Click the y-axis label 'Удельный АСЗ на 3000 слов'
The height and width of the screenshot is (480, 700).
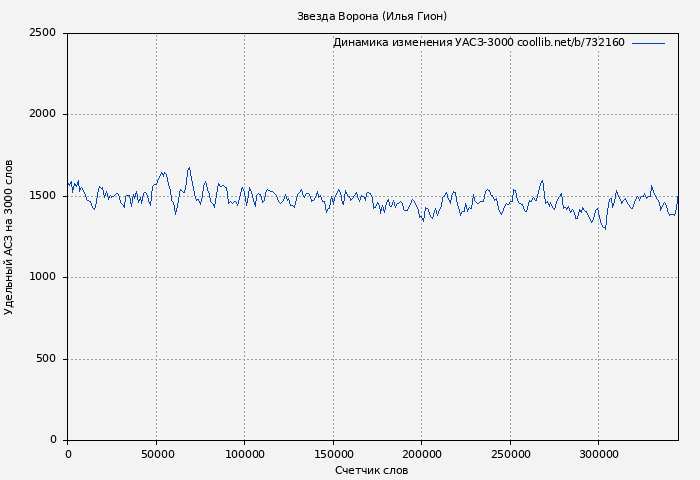(x=9, y=237)
